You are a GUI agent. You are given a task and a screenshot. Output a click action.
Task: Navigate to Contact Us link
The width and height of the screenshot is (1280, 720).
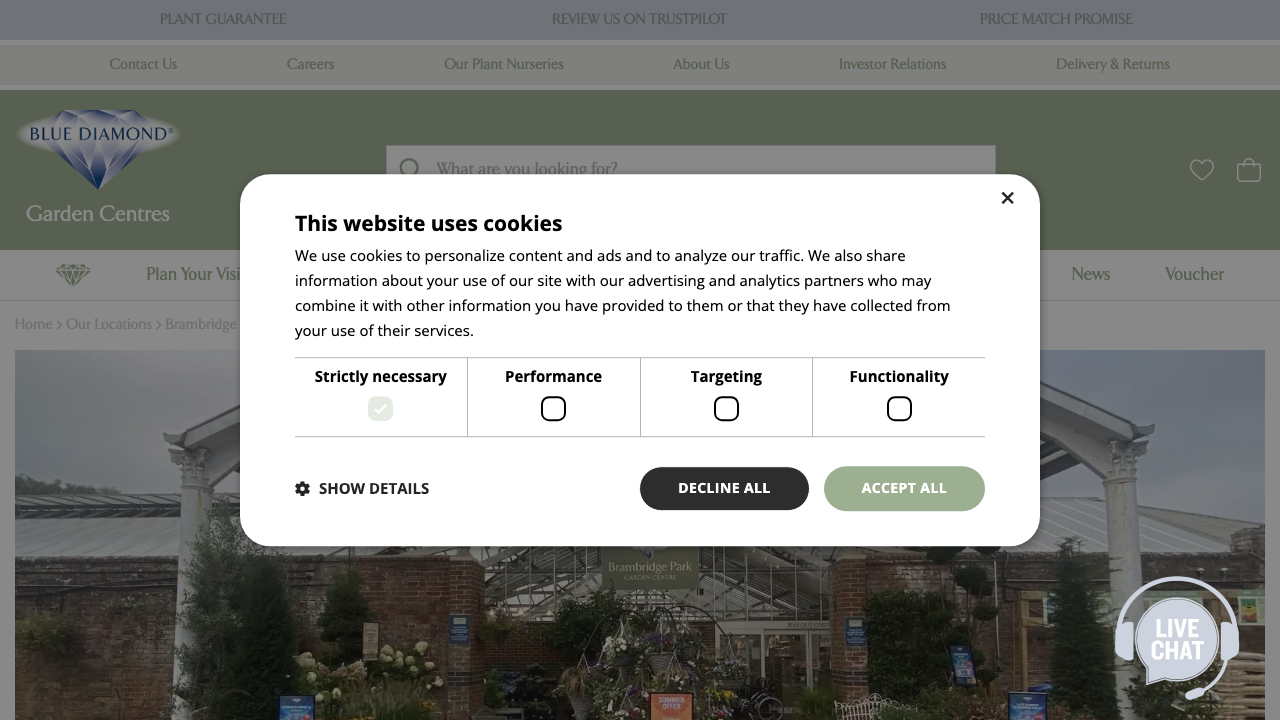[x=143, y=64]
